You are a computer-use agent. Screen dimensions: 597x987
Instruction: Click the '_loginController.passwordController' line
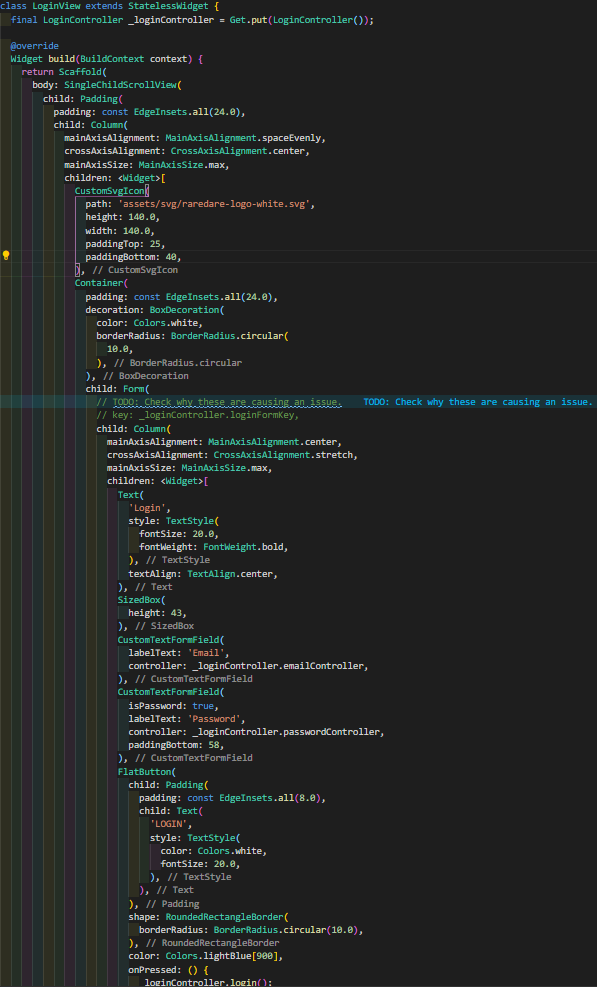coord(256,732)
